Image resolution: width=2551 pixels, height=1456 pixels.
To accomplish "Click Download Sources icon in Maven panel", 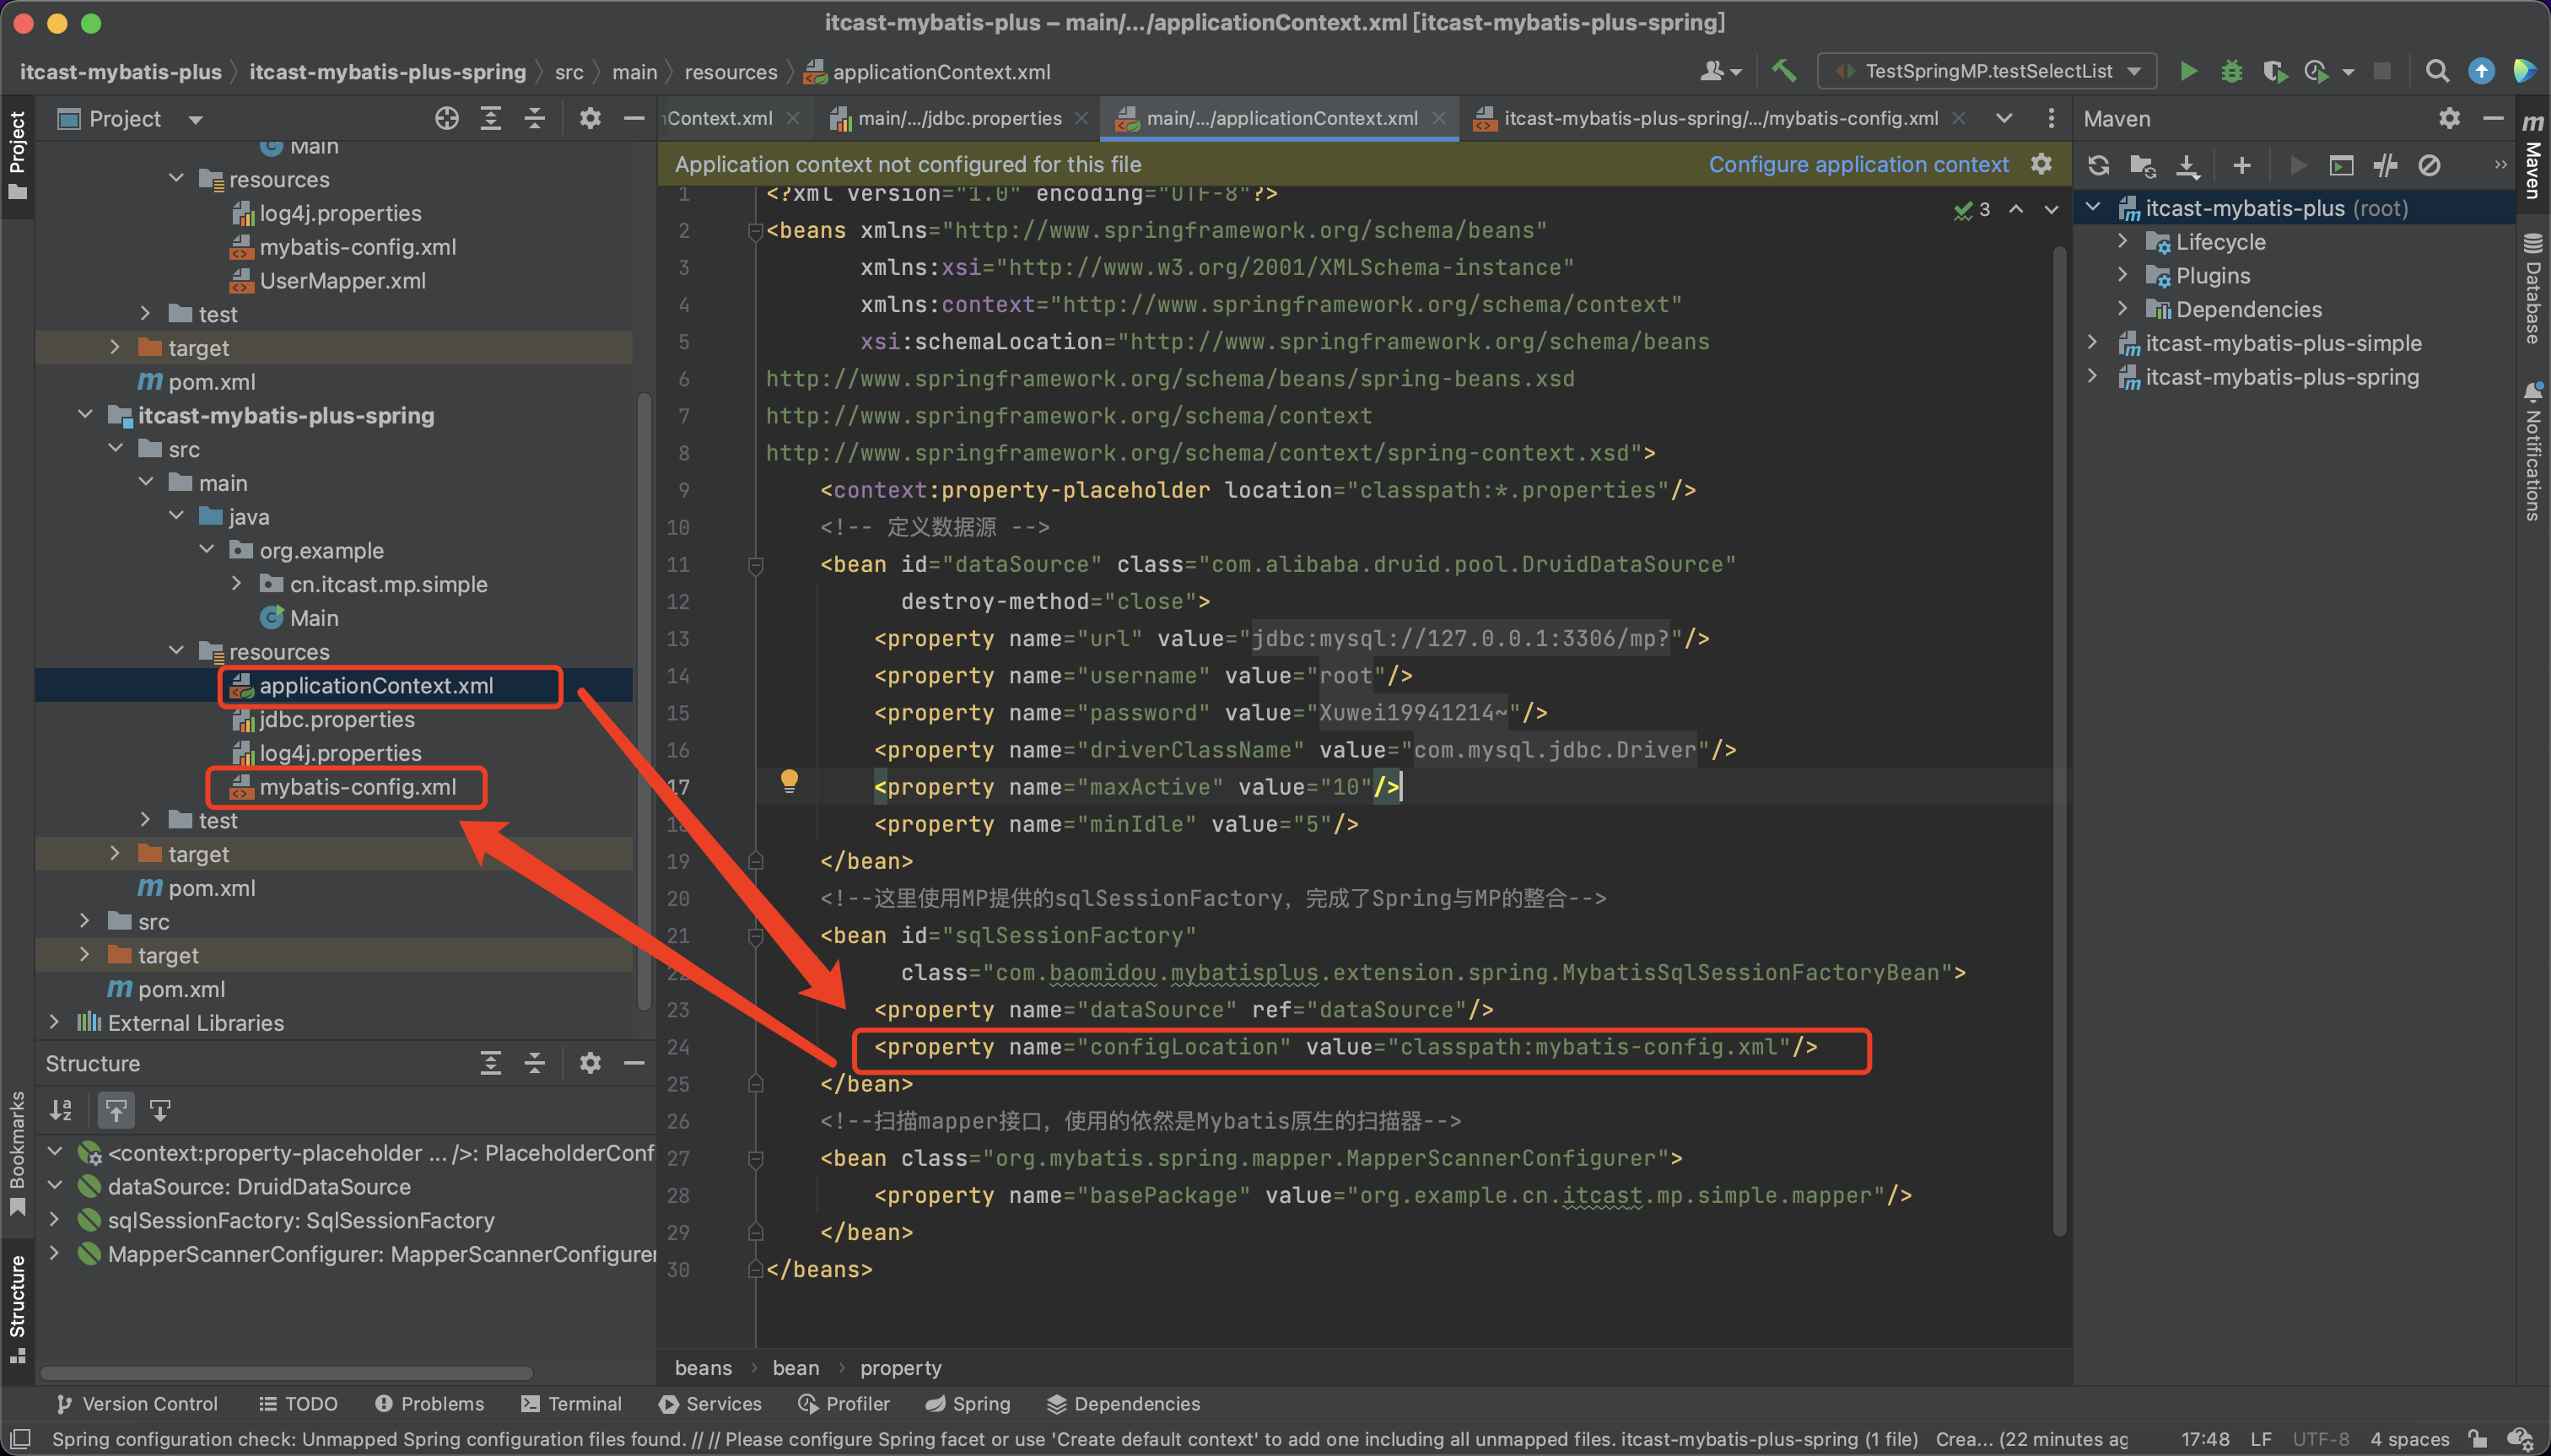I will (x=2187, y=165).
